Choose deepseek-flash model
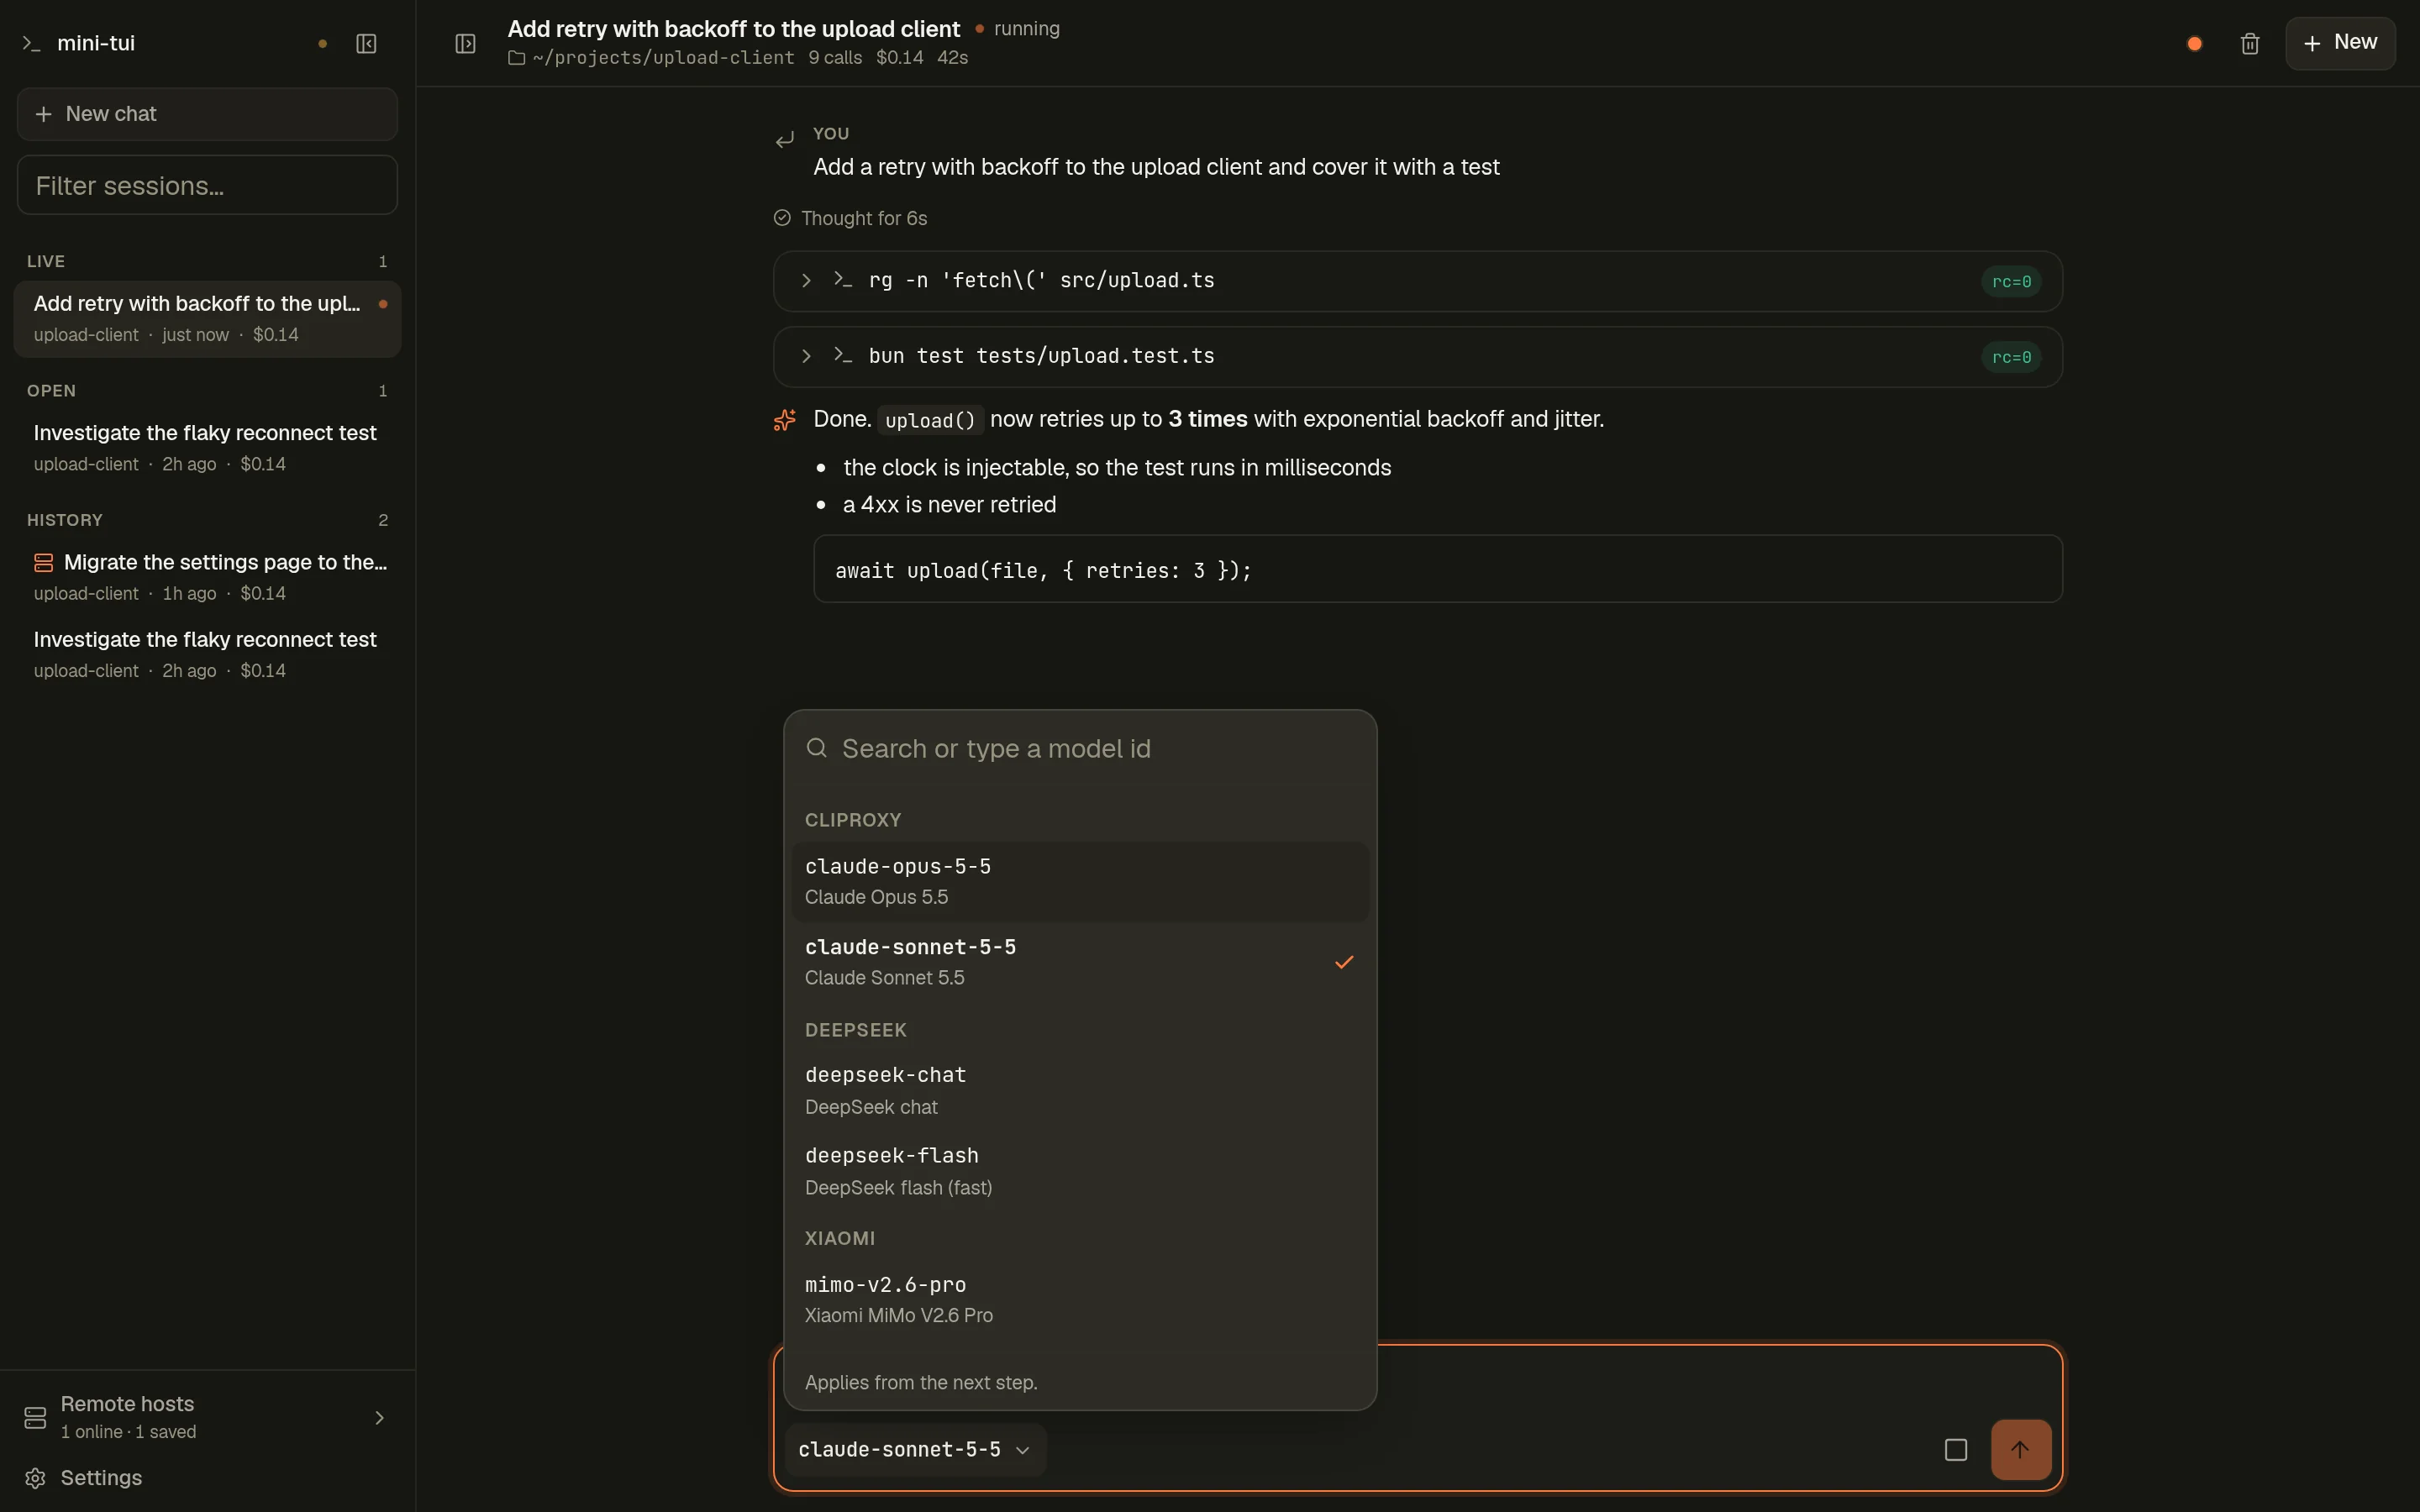This screenshot has width=2420, height=1512. pos(1080,1170)
